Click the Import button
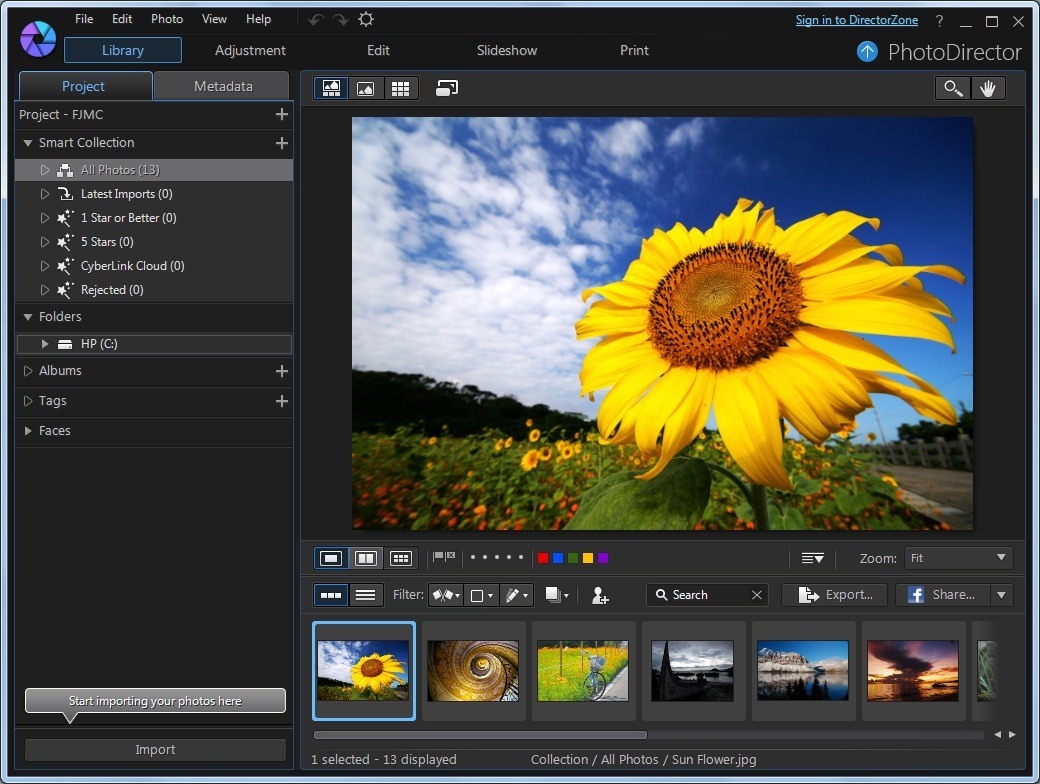This screenshot has height=784, width=1040. pyautogui.click(x=155, y=749)
